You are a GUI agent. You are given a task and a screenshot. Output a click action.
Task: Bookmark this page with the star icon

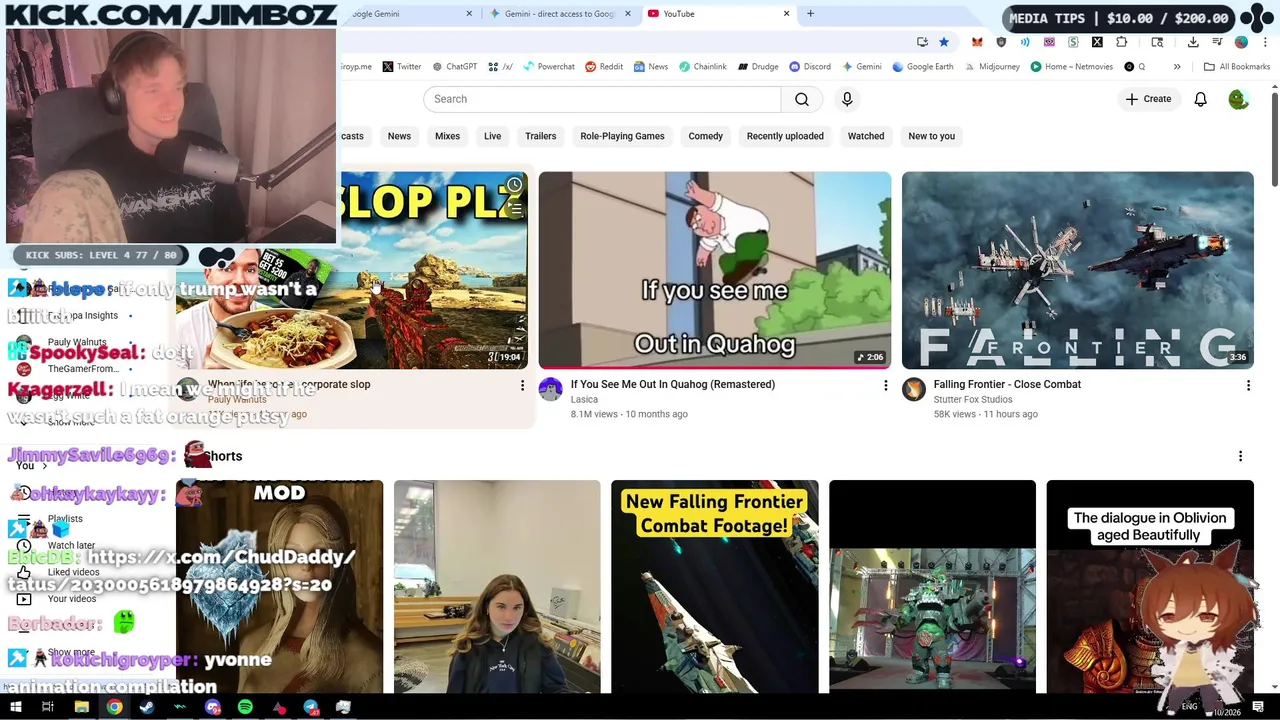(x=944, y=42)
